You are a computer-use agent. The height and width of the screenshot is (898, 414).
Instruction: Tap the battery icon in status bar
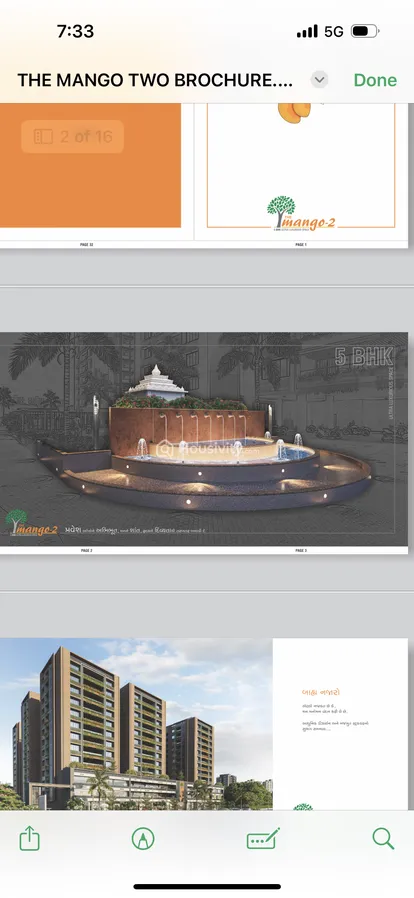pos(365,31)
